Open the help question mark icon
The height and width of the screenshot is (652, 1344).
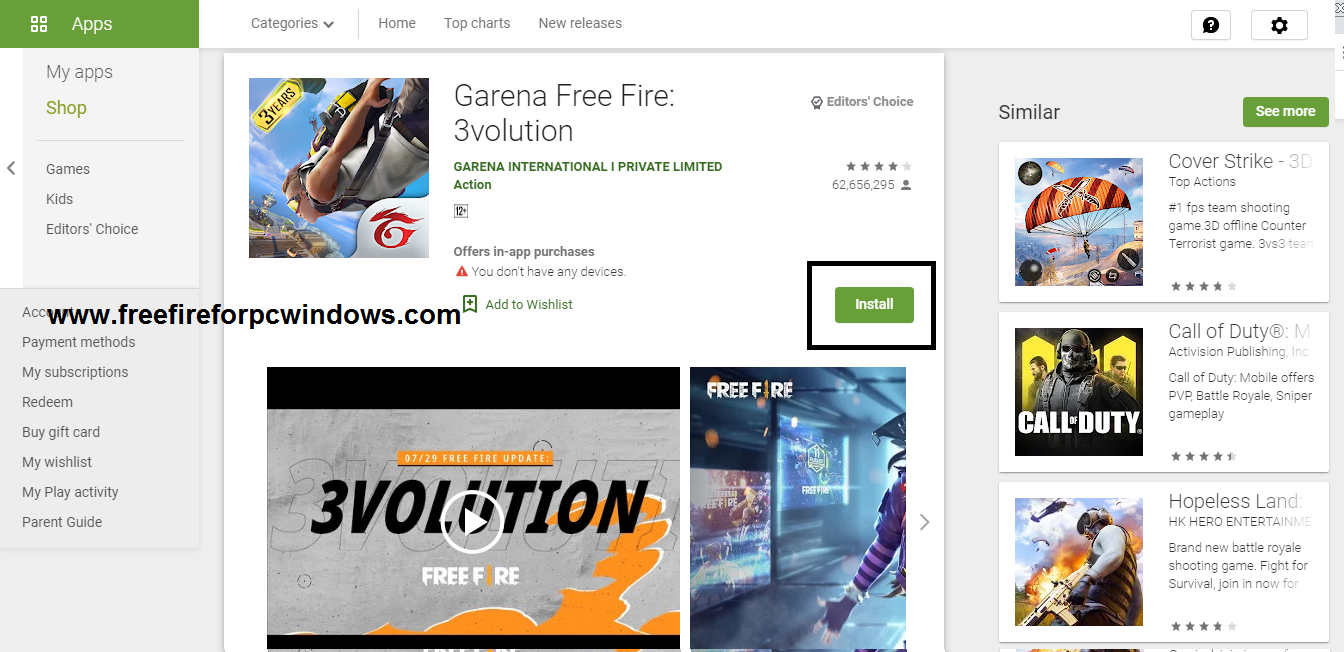click(x=1211, y=25)
